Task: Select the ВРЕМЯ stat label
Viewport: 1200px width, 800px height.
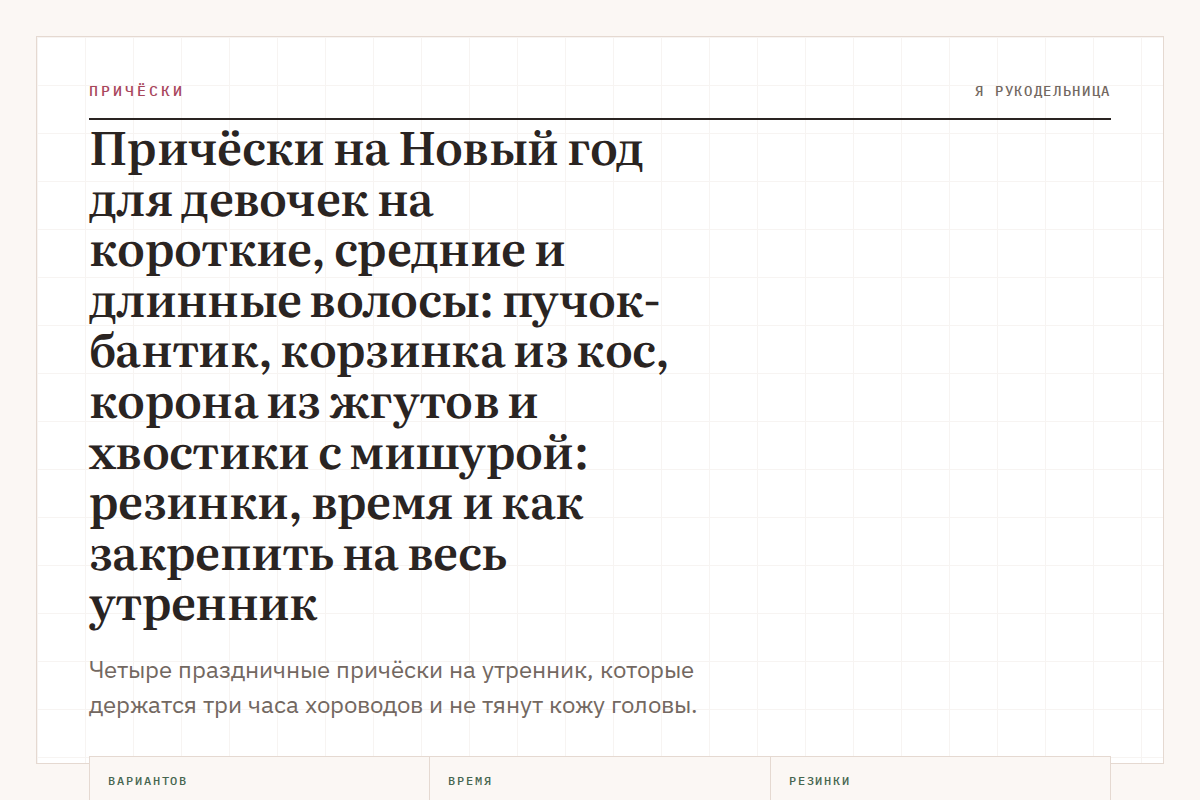Action: [470, 781]
